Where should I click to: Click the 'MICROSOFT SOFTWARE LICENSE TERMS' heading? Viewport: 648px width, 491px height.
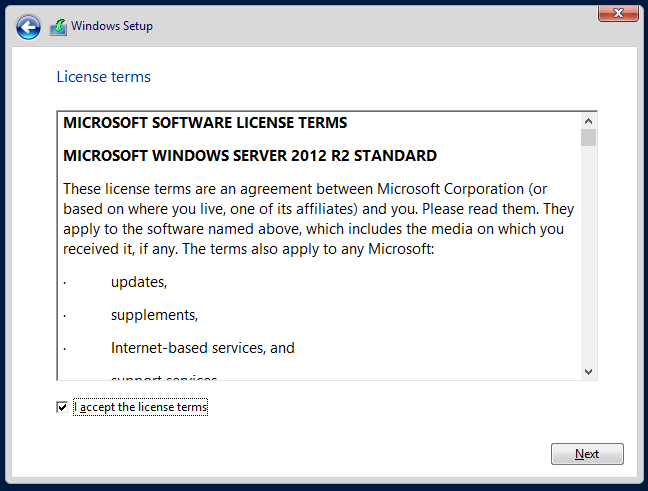coord(205,123)
